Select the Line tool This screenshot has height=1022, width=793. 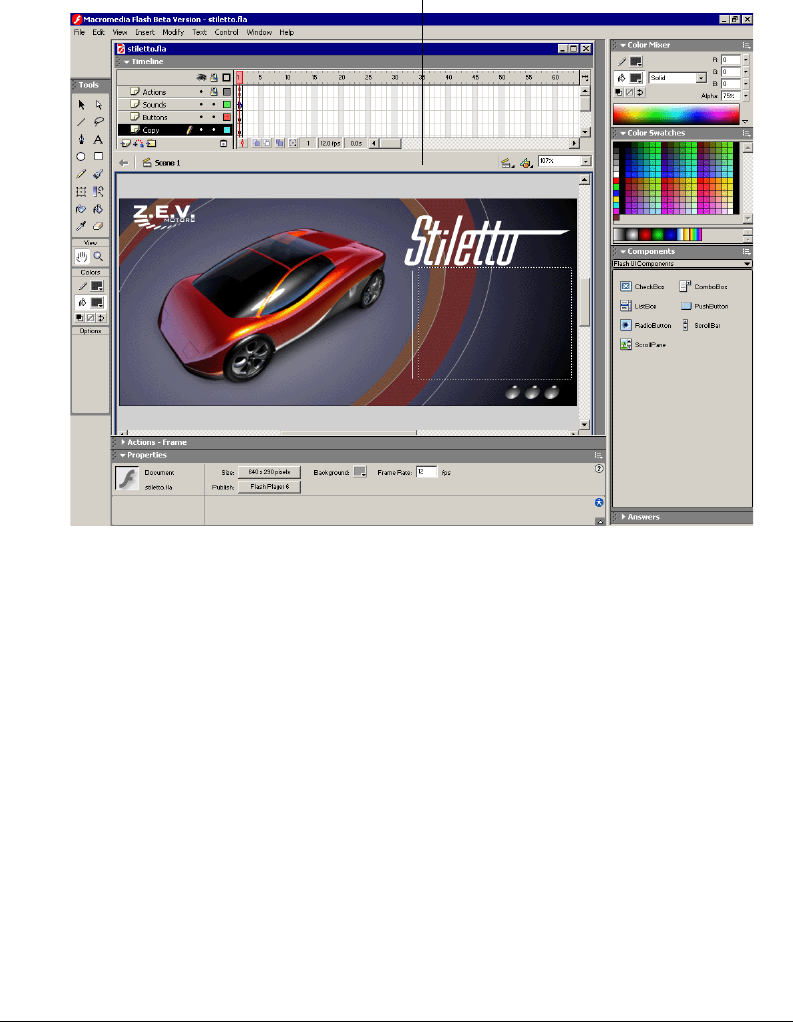tap(81, 122)
